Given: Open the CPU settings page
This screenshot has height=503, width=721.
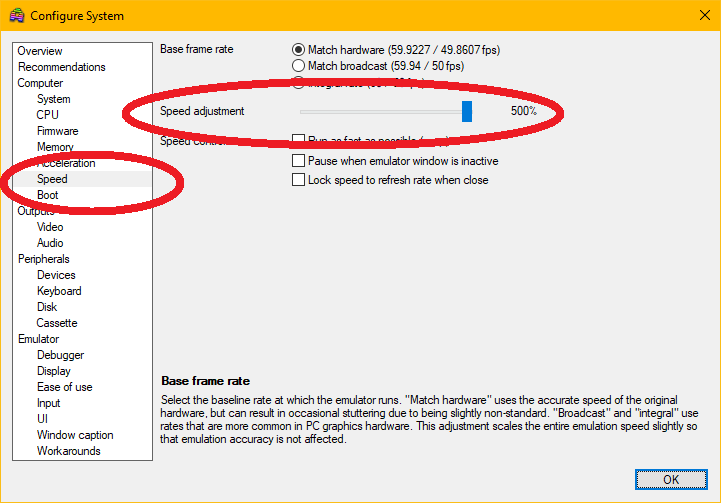Looking at the screenshot, I should 48,115.
